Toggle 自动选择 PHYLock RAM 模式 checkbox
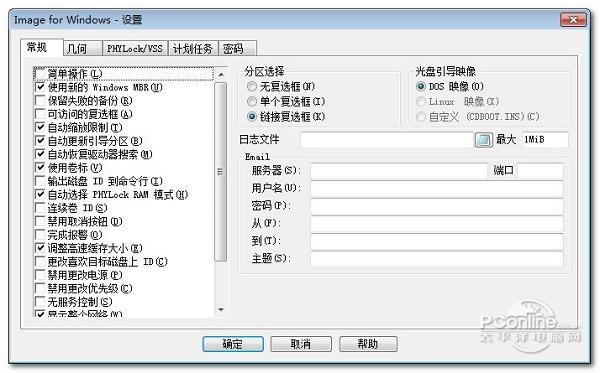 40,194
